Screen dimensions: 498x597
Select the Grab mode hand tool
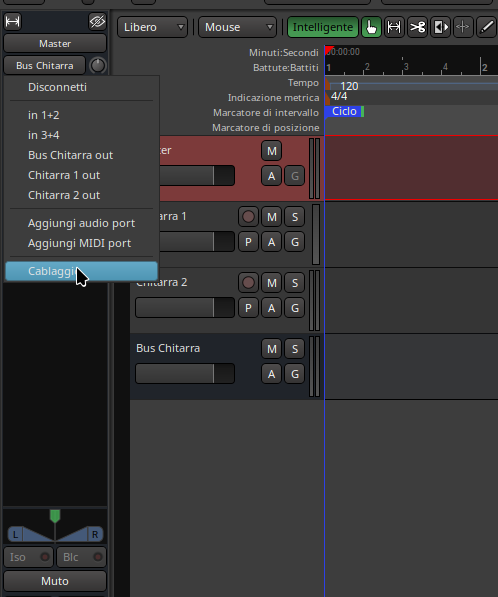371,27
